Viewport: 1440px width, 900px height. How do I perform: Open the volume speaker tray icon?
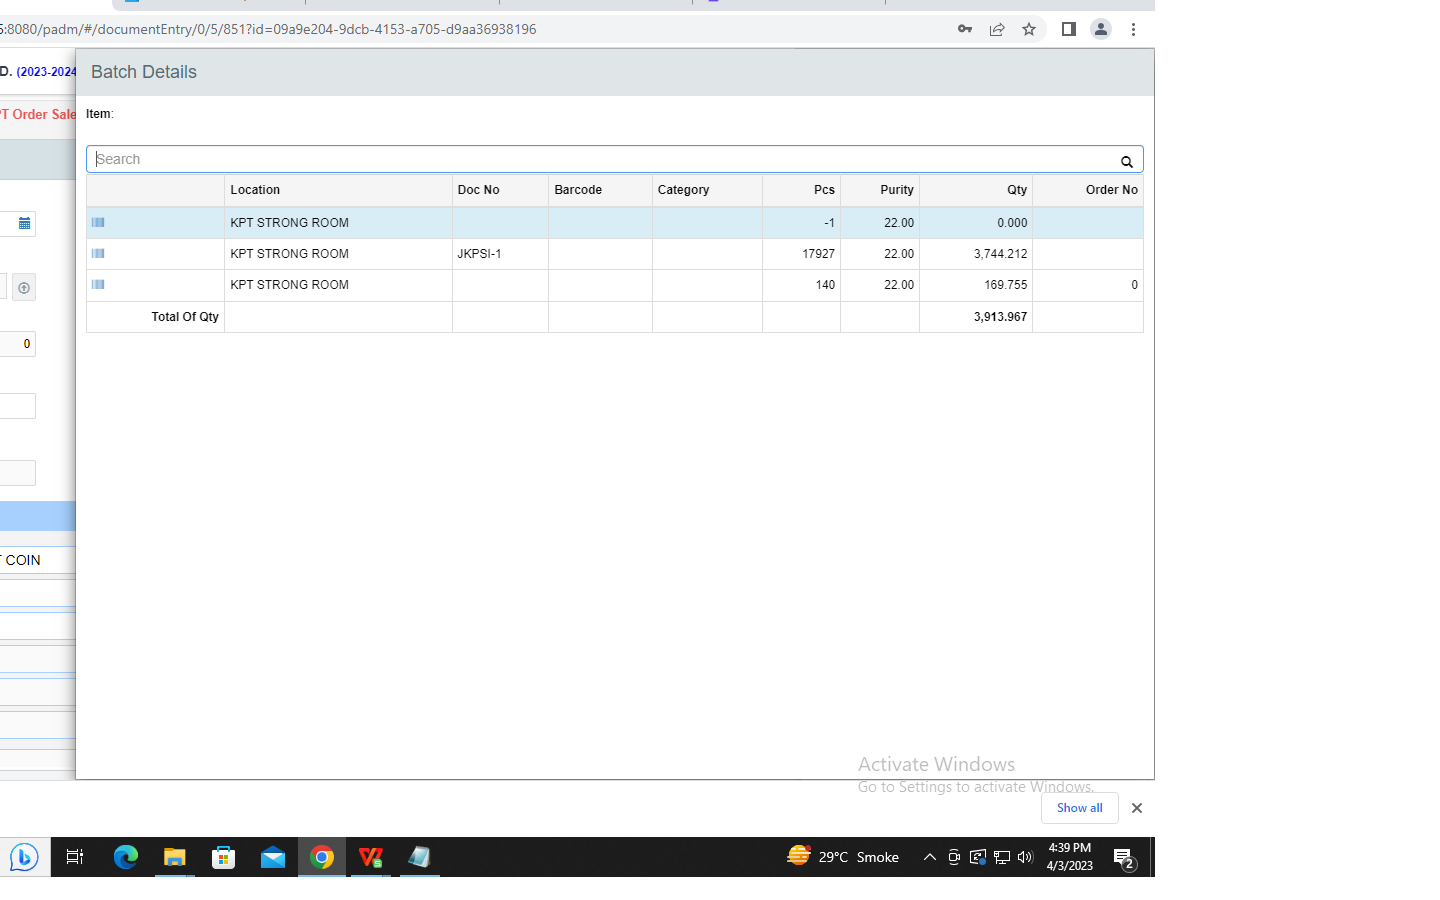(1025, 857)
